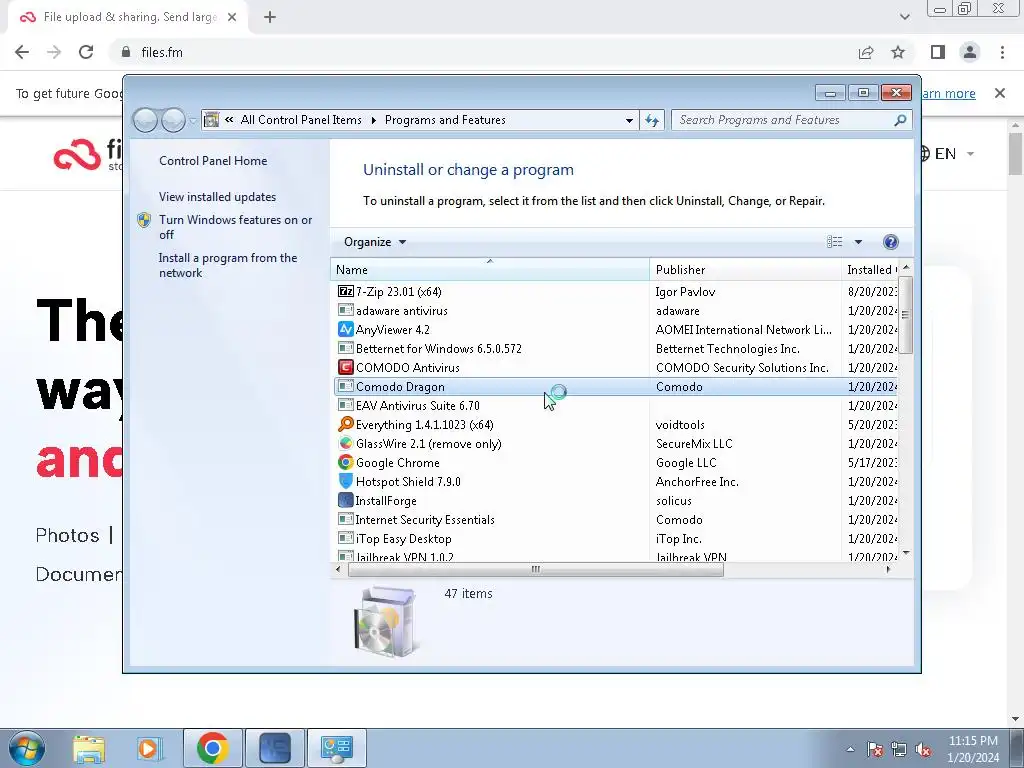Select the 7-Zip 23.01 program icon
1024x768 pixels.
(x=345, y=291)
